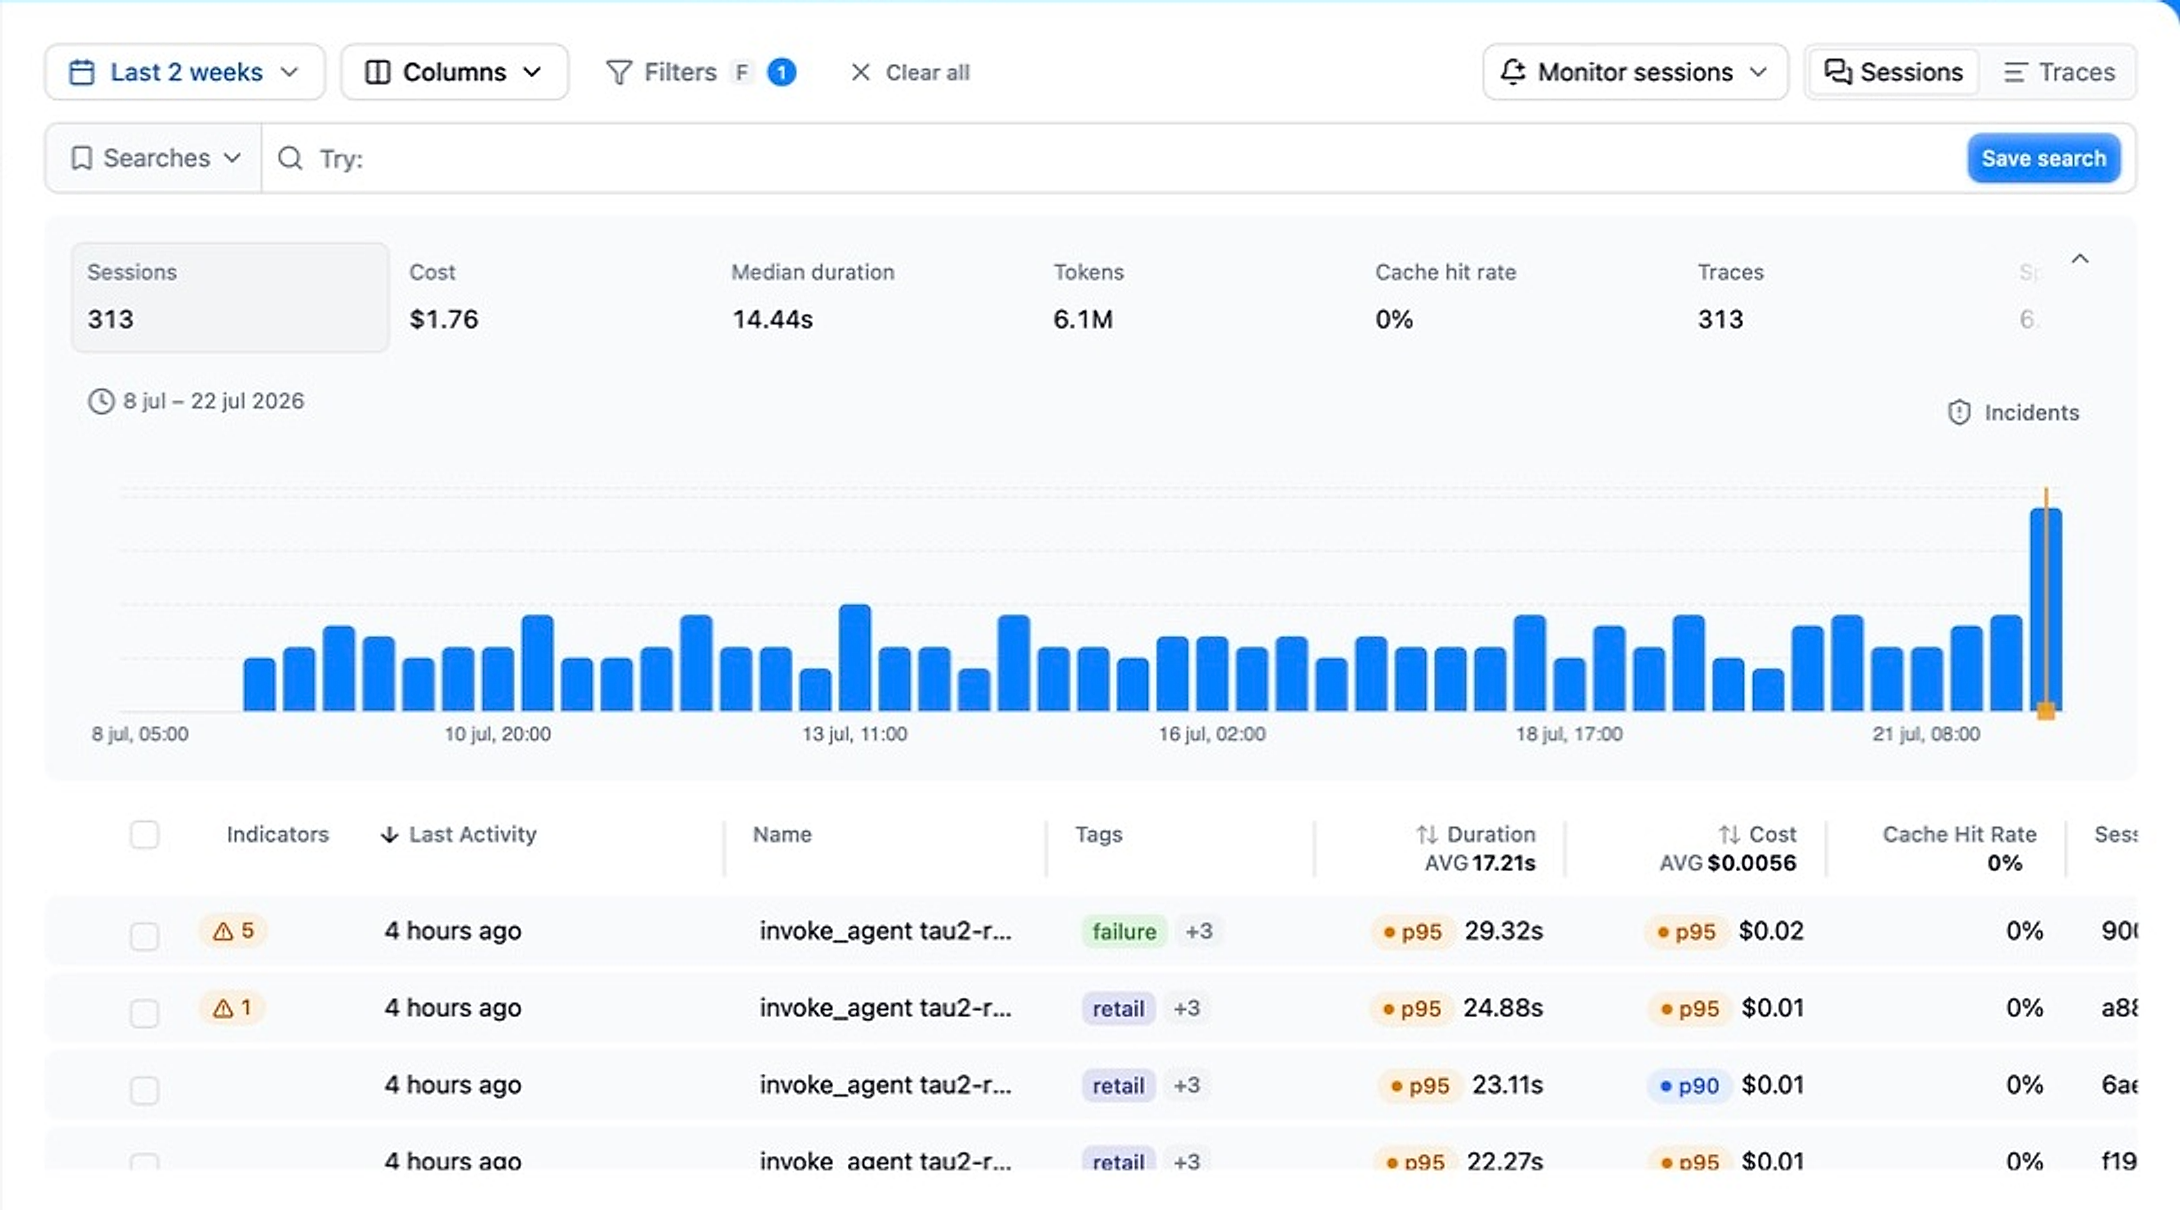
Task: Click retail tag in 23.11s row
Action: (1118, 1085)
